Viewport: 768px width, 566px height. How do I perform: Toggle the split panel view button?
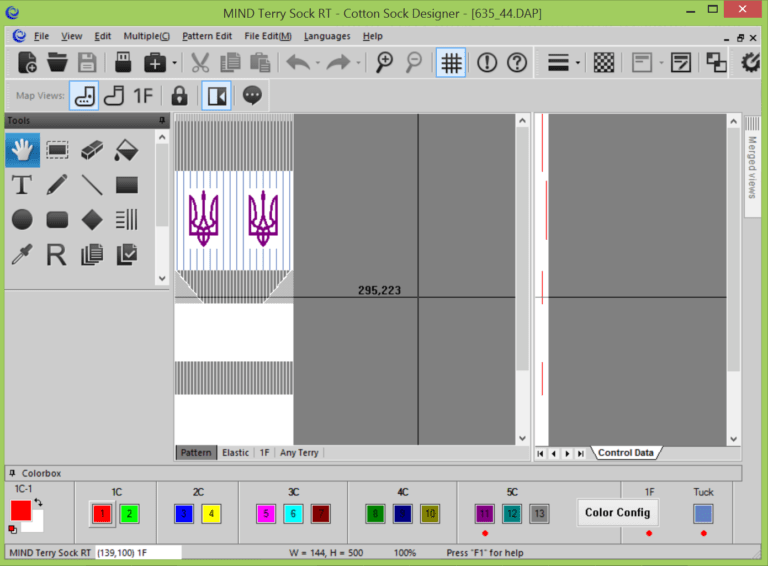tap(216, 96)
